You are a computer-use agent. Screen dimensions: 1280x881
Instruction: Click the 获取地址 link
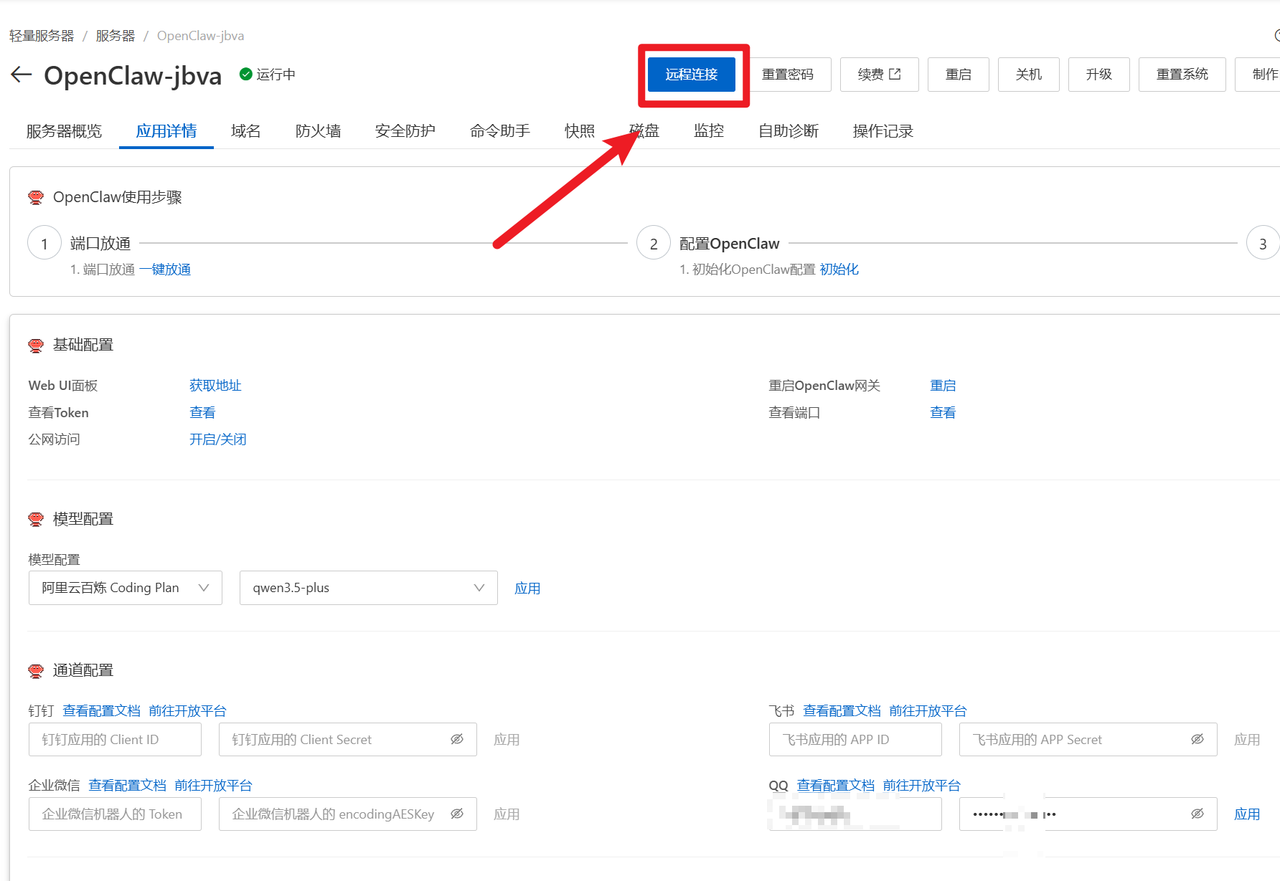coord(216,385)
